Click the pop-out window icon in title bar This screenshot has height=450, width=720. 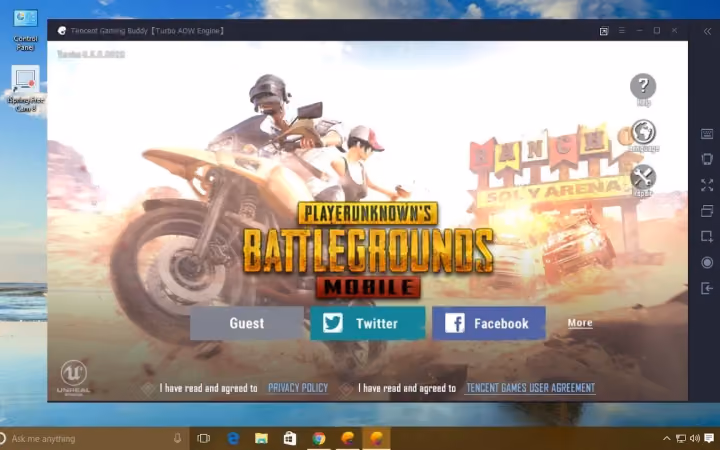click(604, 31)
